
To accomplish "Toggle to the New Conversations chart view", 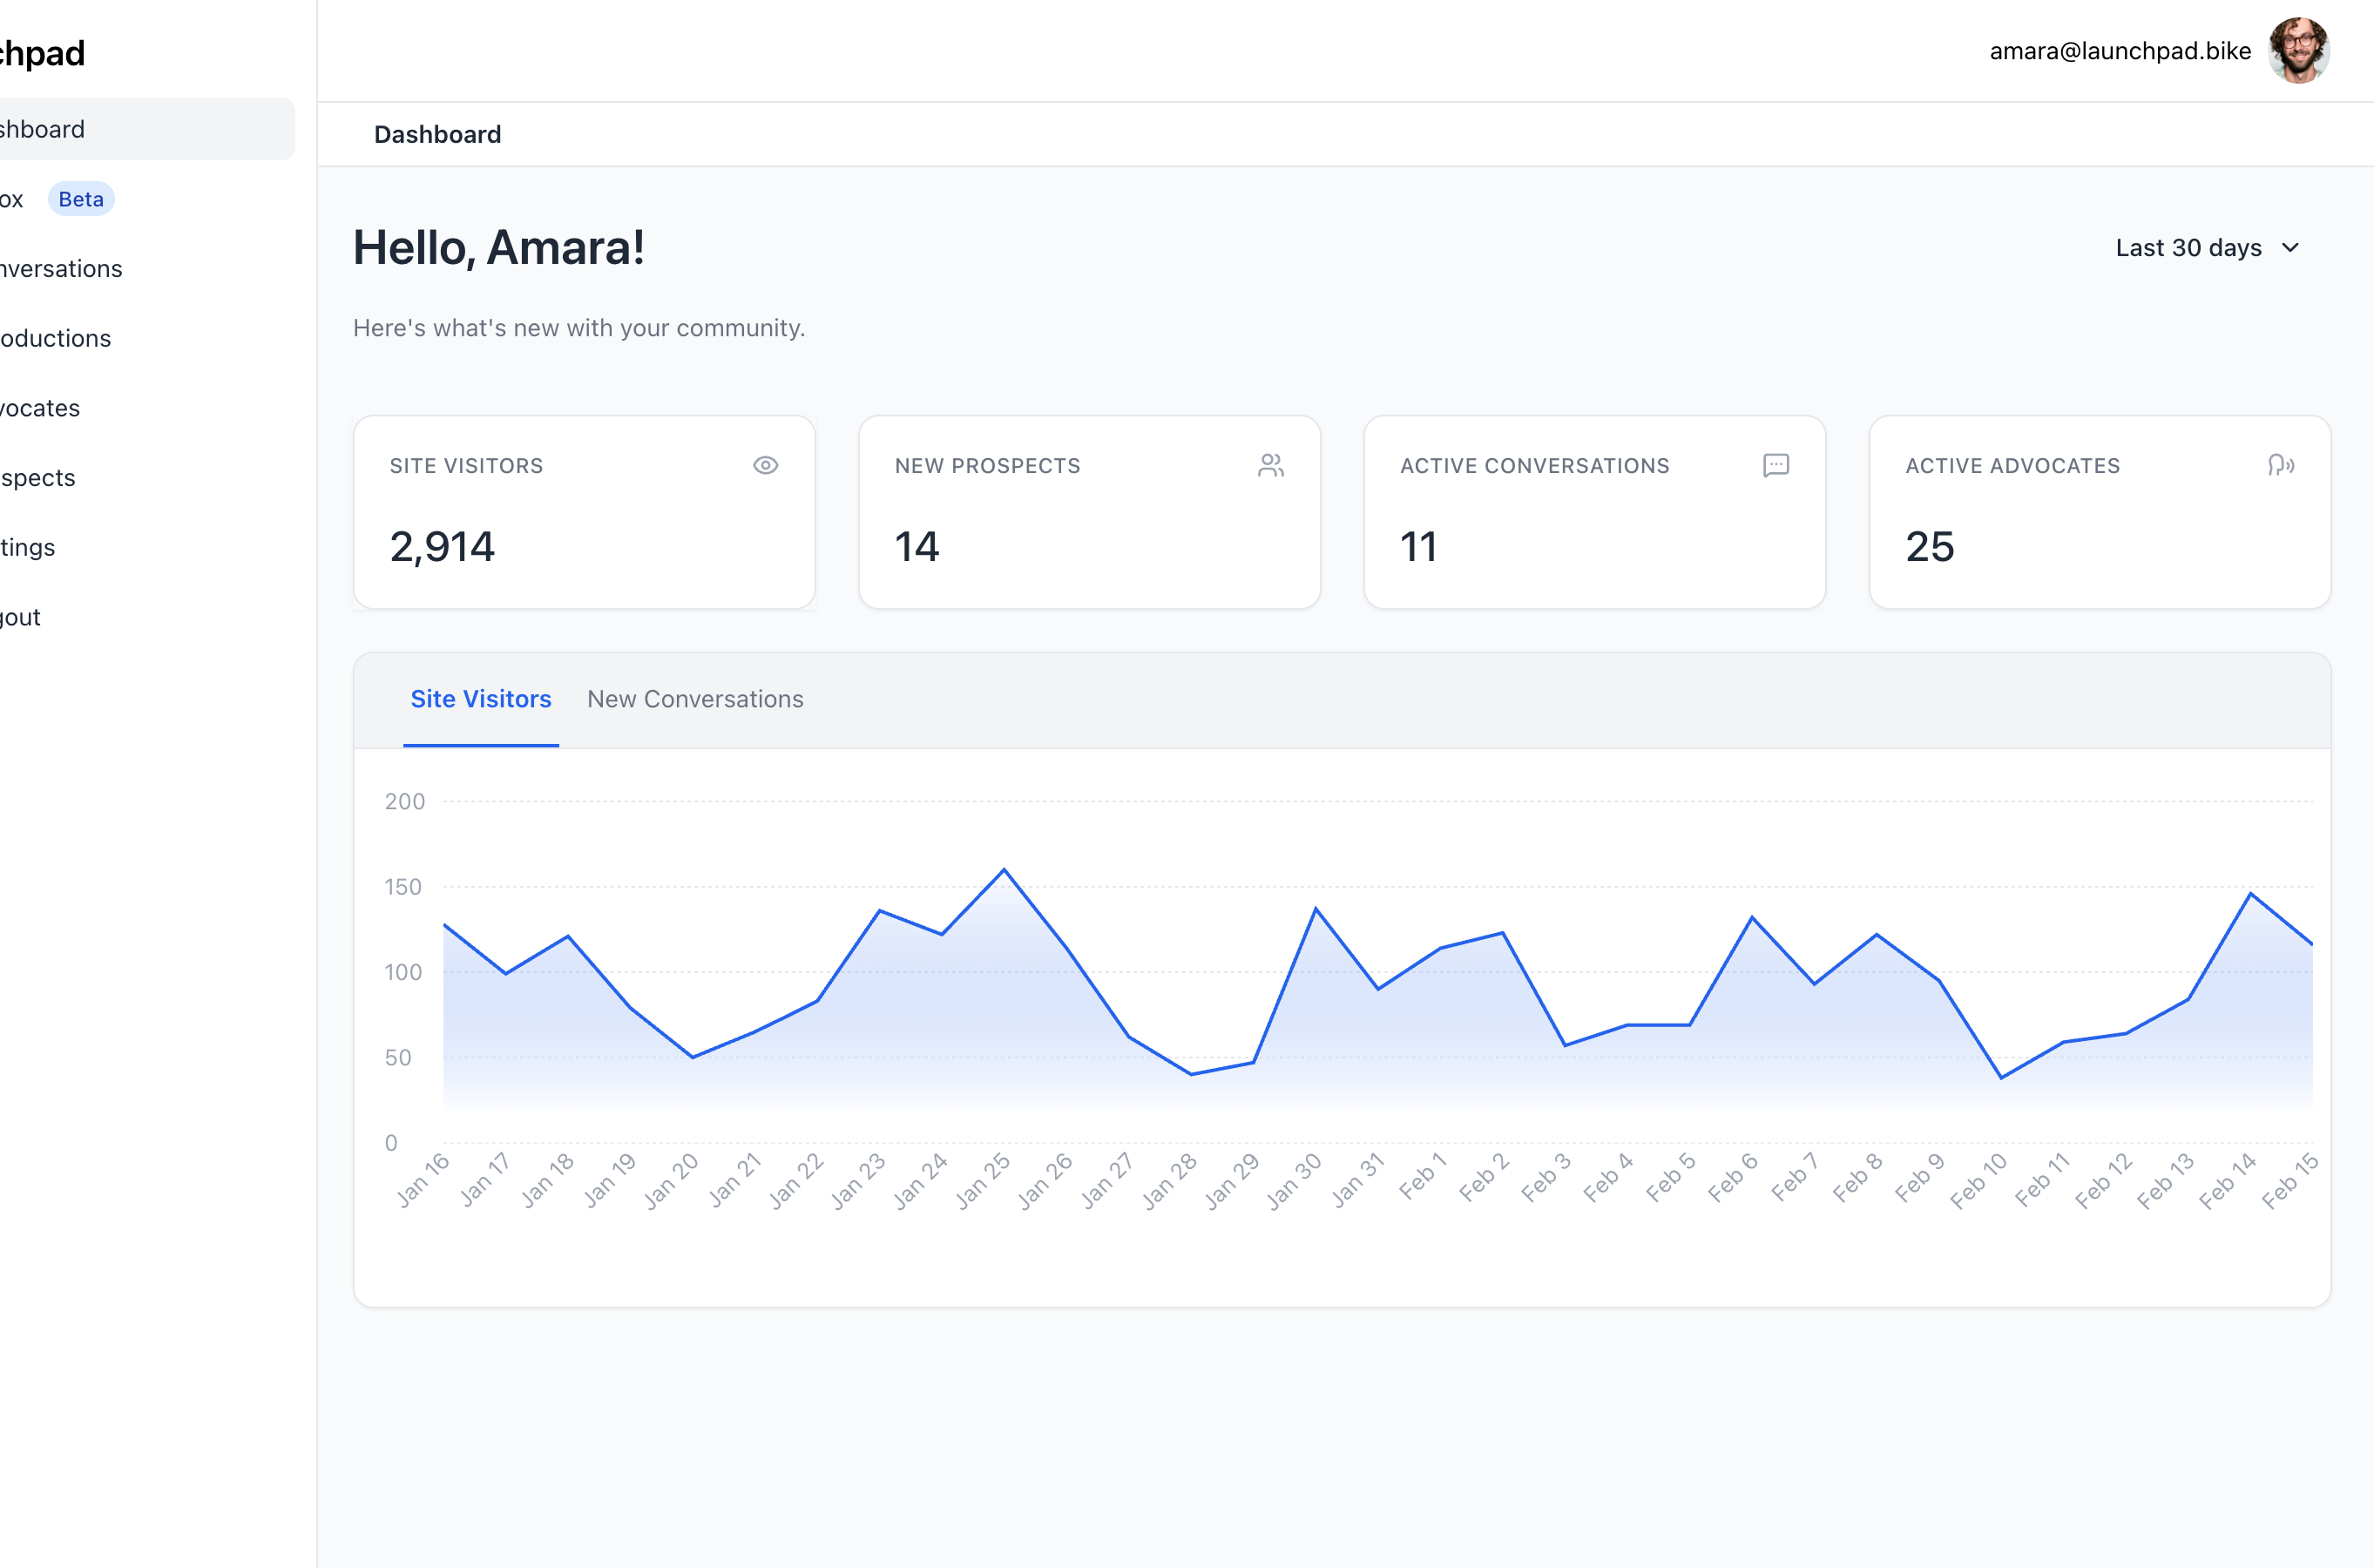I will [x=695, y=699].
